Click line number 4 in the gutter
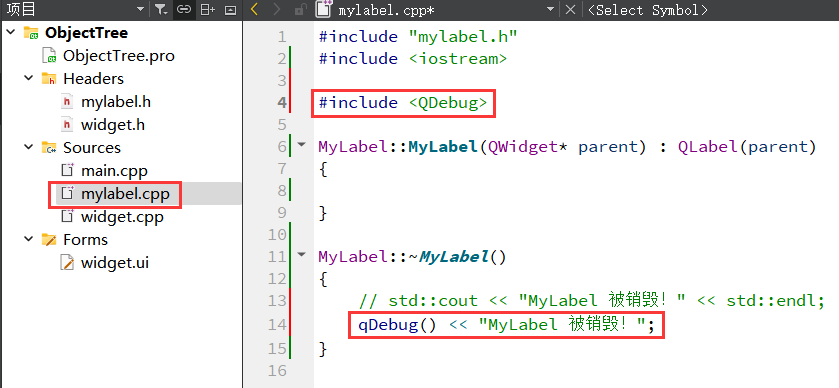Image resolution: width=839 pixels, height=388 pixels. click(x=281, y=103)
